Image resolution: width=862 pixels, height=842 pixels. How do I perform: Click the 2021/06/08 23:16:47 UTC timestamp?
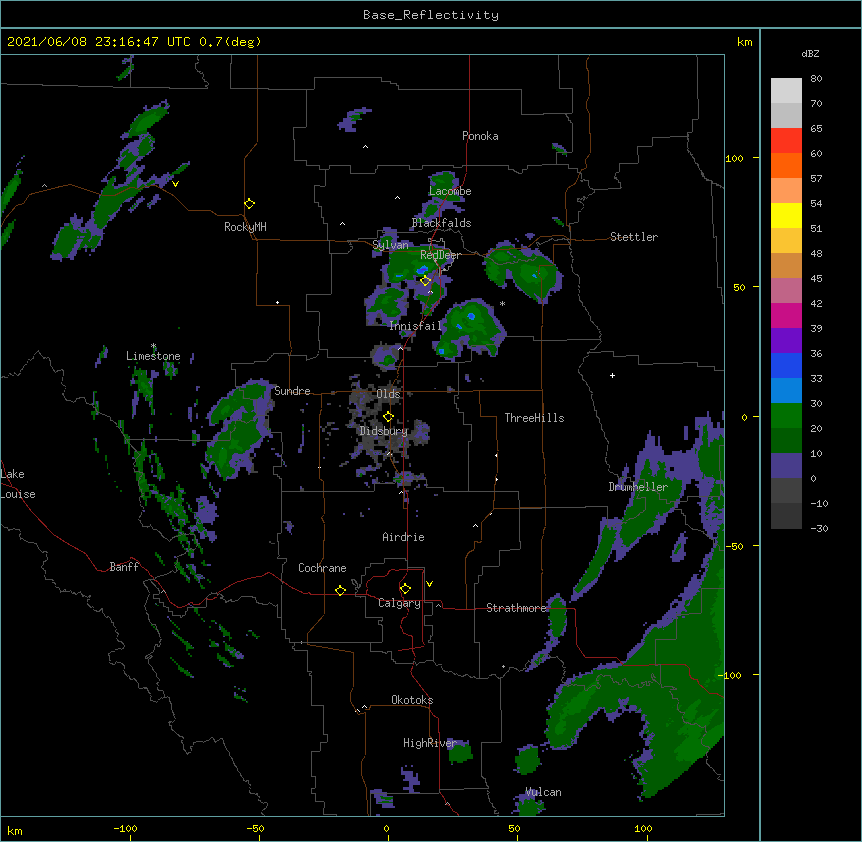coord(98,42)
